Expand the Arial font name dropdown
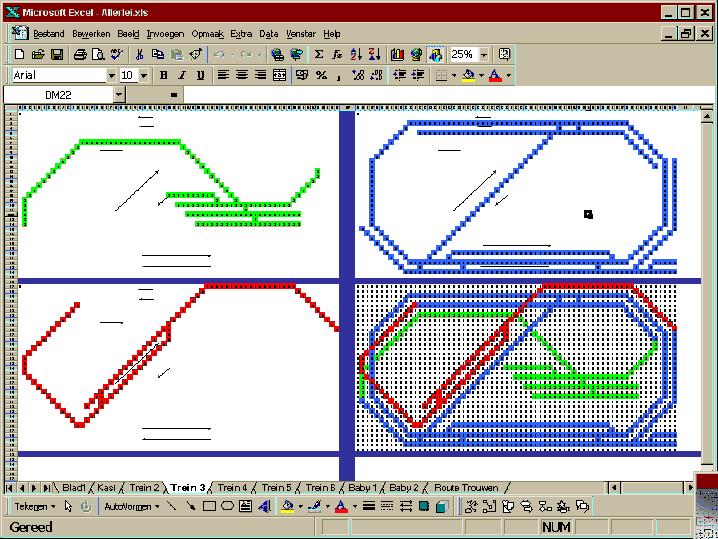Image resolution: width=718 pixels, height=539 pixels. [x=111, y=75]
